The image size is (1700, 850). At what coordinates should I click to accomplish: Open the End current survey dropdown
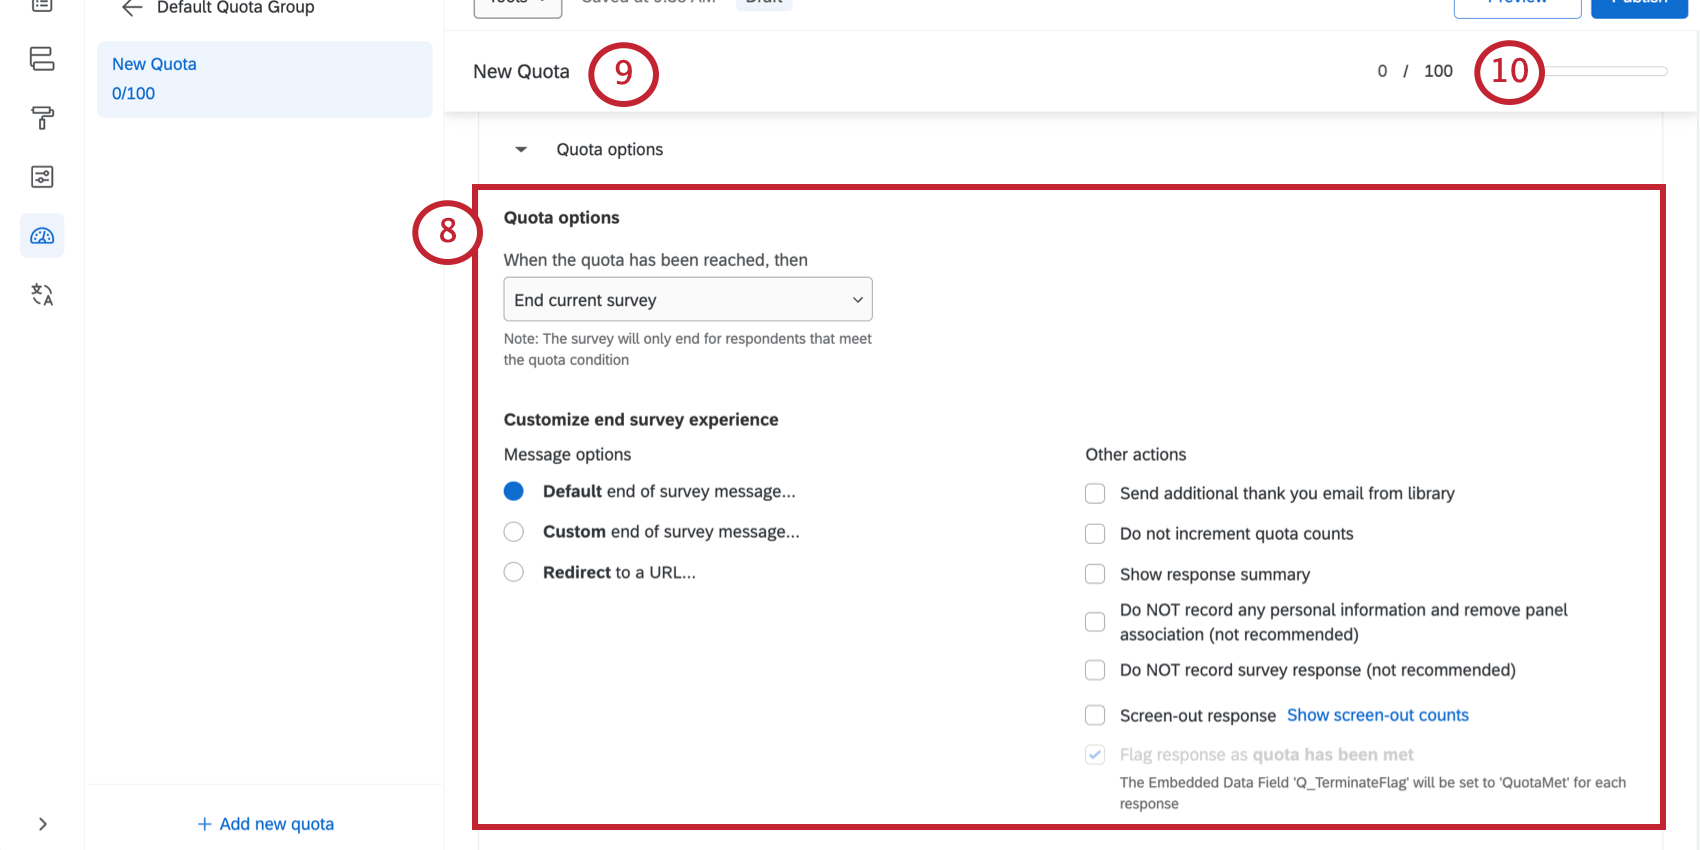pos(688,300)
